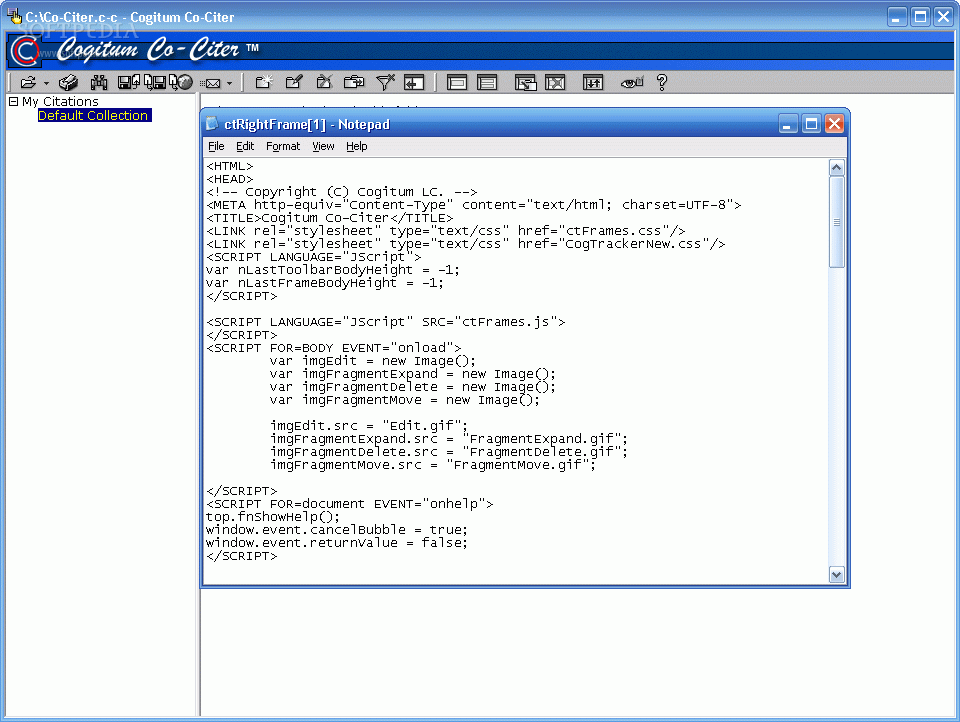The image size is (960, 722).
Task: Open the dropdown arrow beside Open folder
Action: [47, 83]
